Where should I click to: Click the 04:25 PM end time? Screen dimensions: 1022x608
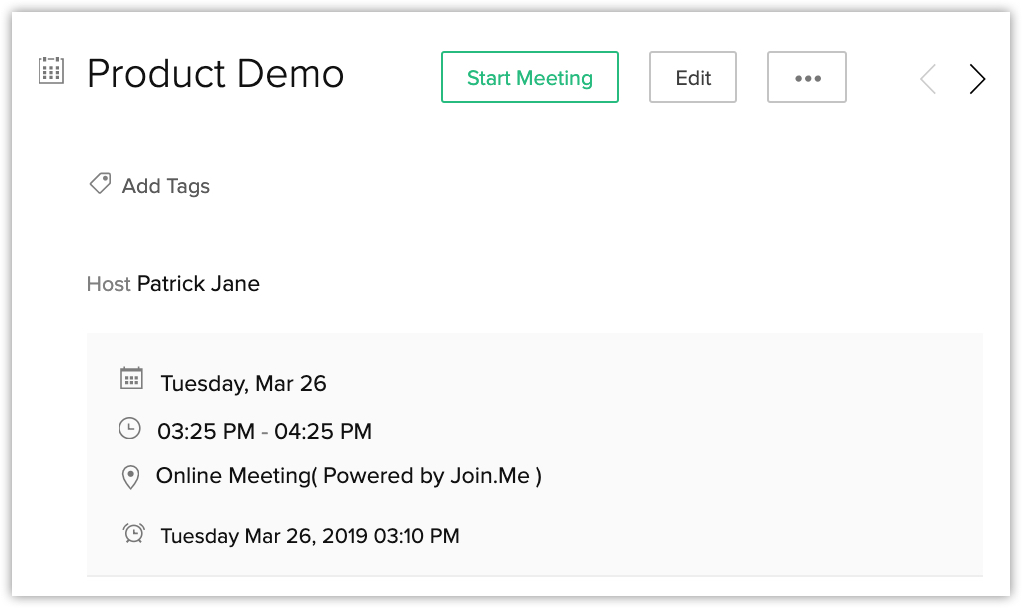pos(323,432)
